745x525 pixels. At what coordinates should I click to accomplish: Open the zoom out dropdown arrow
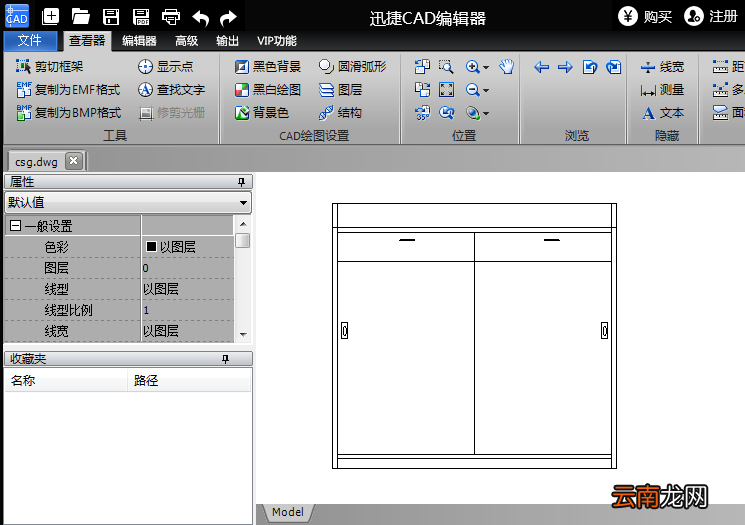pos(486,90)
